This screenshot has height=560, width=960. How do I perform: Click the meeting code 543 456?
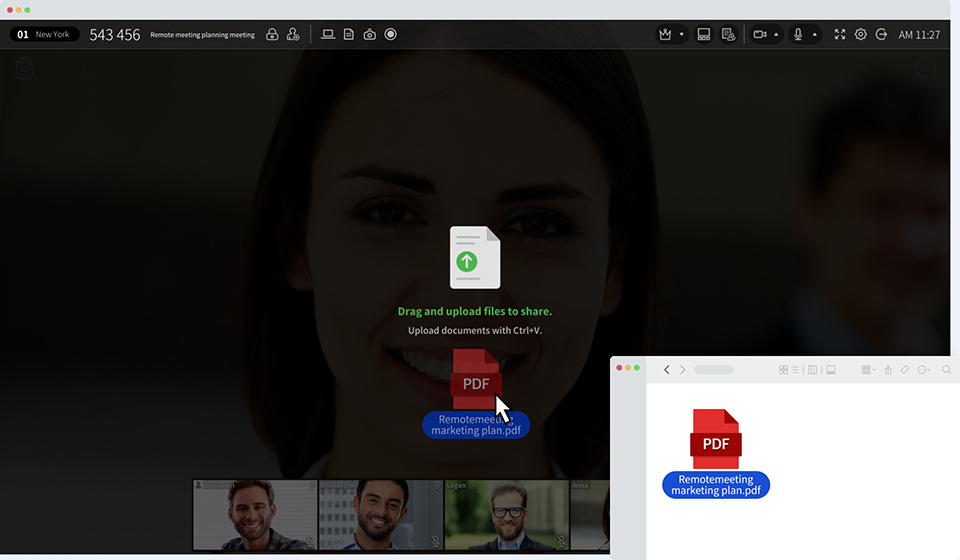click(x=115, y=35)
